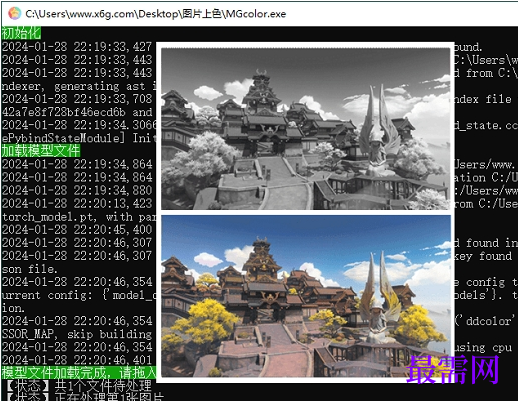Click the 'd_state.cc' log text
This screenshot has height=401, width=518.
[486, 125]
